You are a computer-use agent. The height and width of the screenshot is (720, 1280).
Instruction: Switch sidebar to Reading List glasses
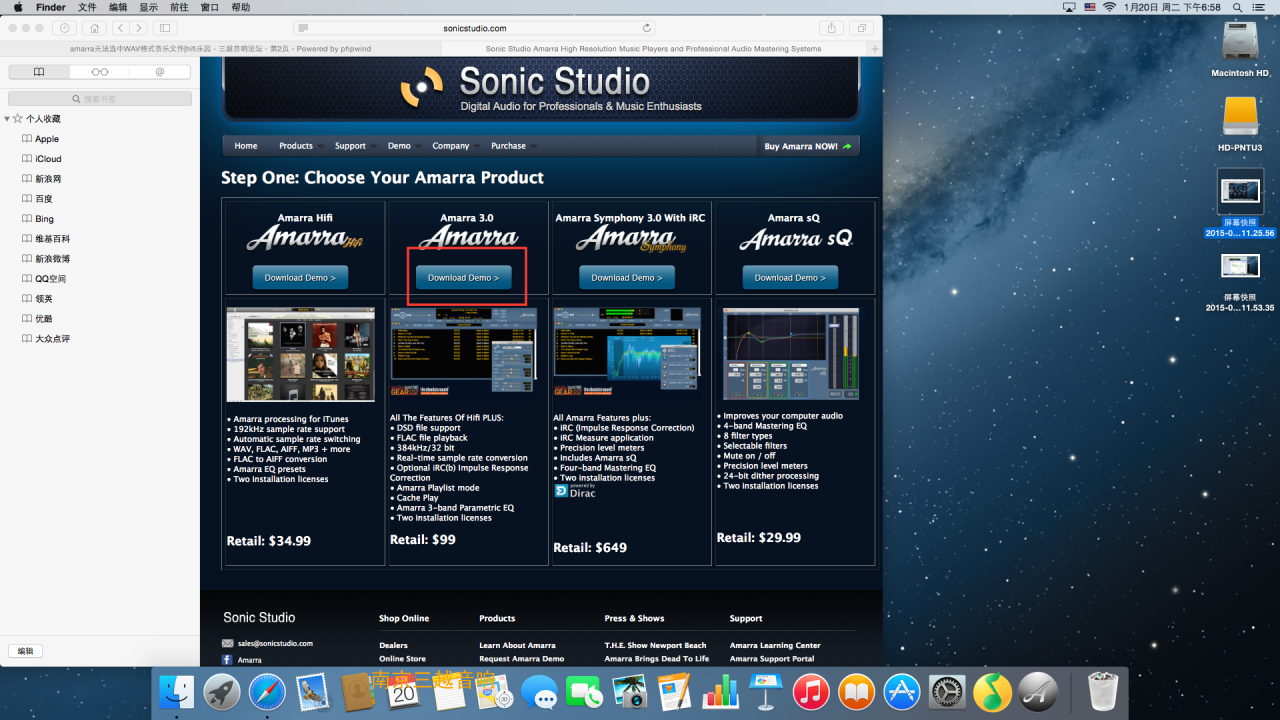coord(100,72)
